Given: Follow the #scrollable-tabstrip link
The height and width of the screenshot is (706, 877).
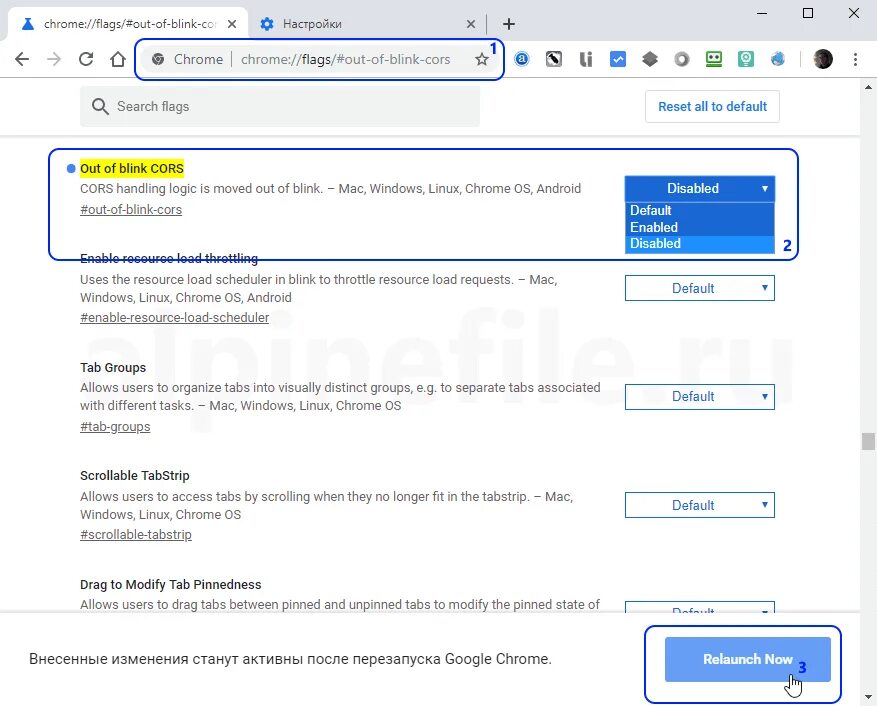Looking at the screenshot, I should 136,535.
